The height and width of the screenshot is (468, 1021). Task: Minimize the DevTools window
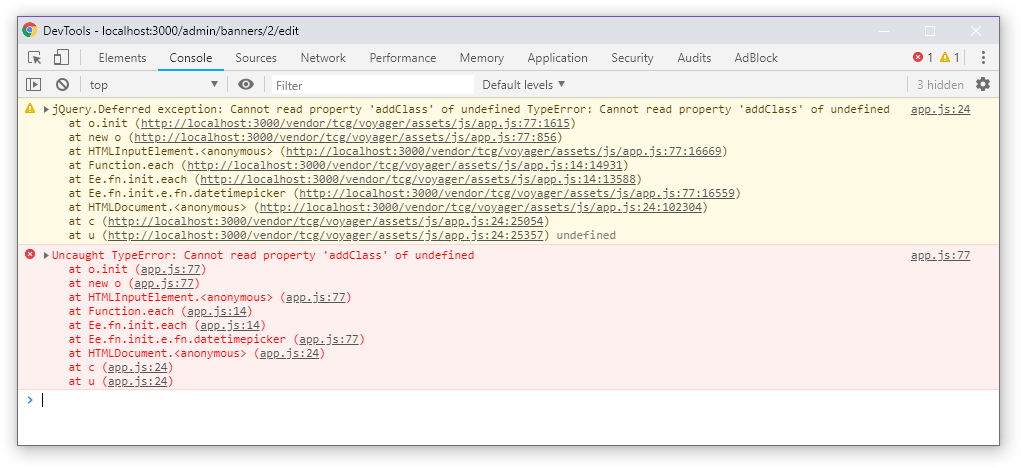click(x=884, y=31)
